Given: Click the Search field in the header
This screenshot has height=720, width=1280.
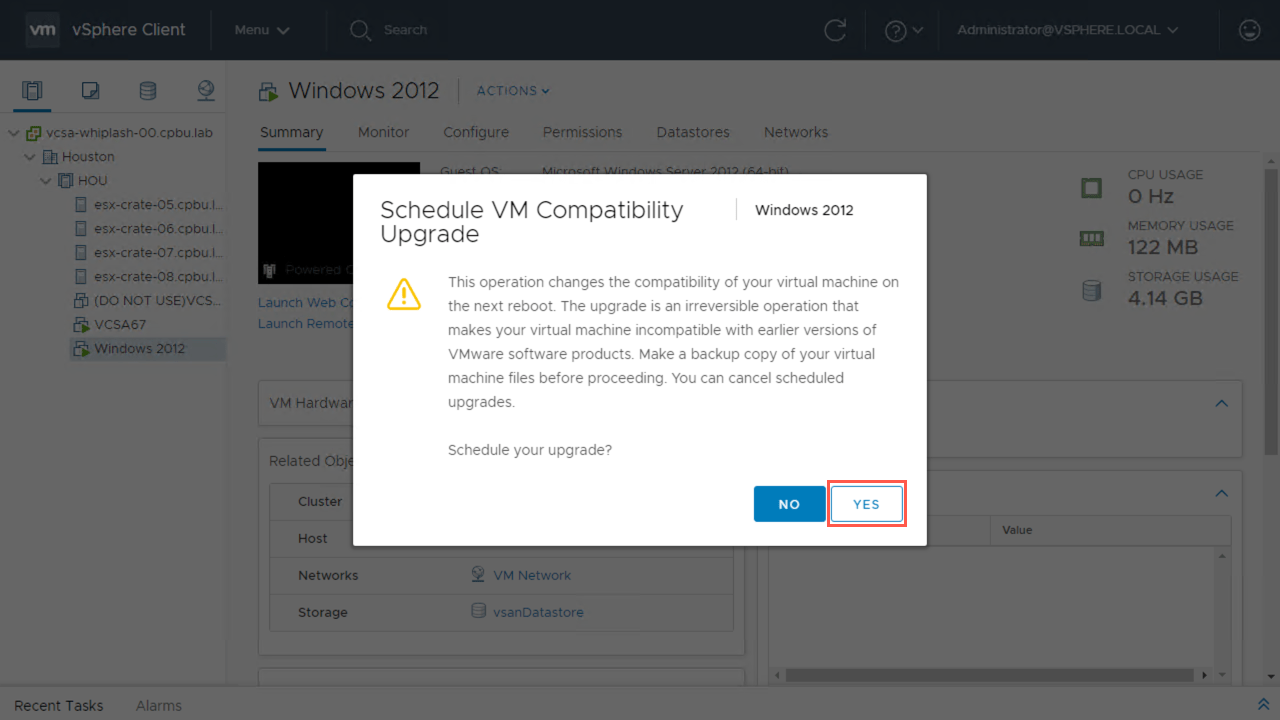Looking at the screenshot, I should [405, 30].
